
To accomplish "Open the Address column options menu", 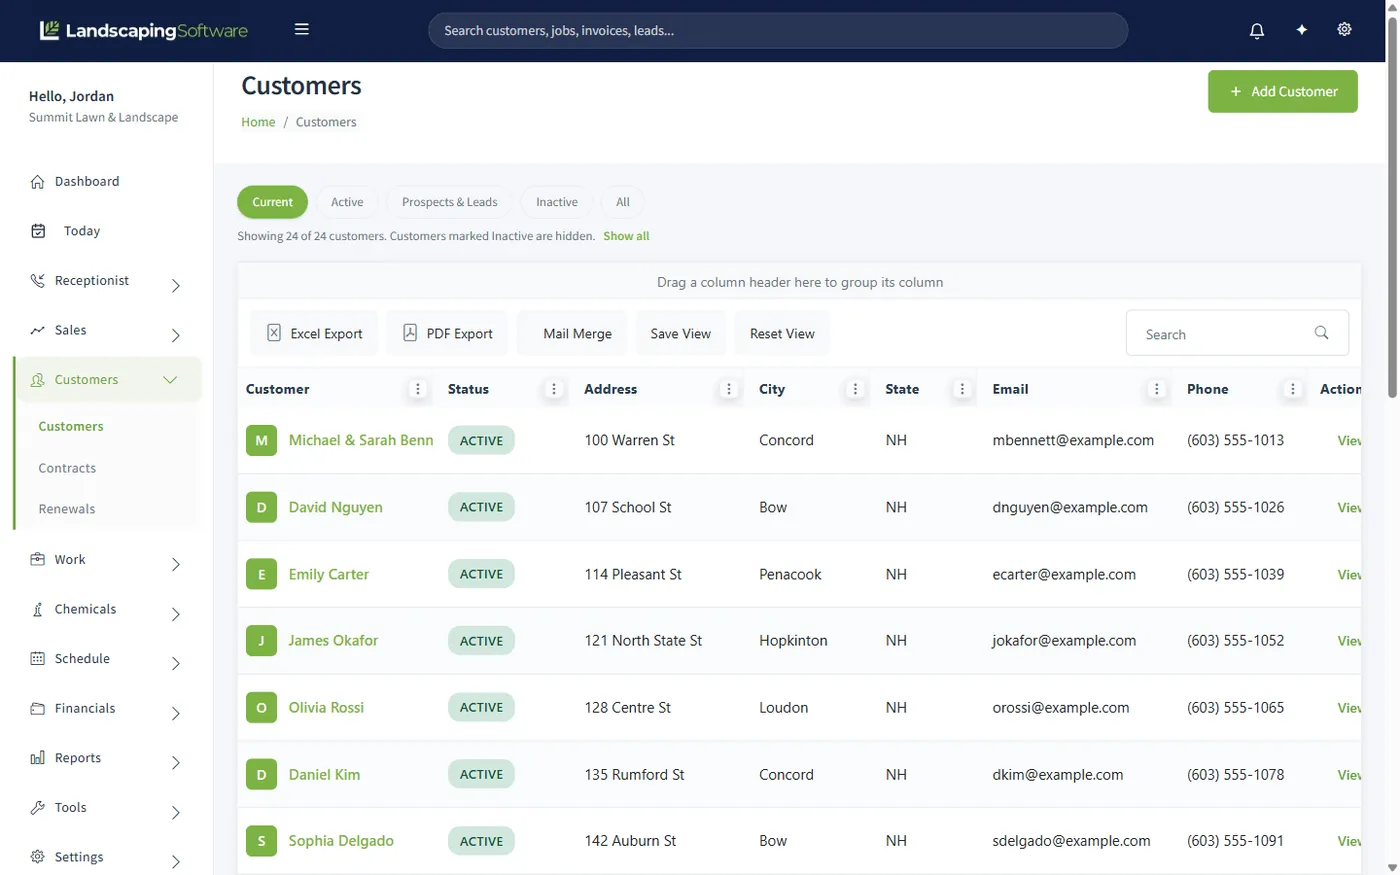I will [x=729, y=389].
